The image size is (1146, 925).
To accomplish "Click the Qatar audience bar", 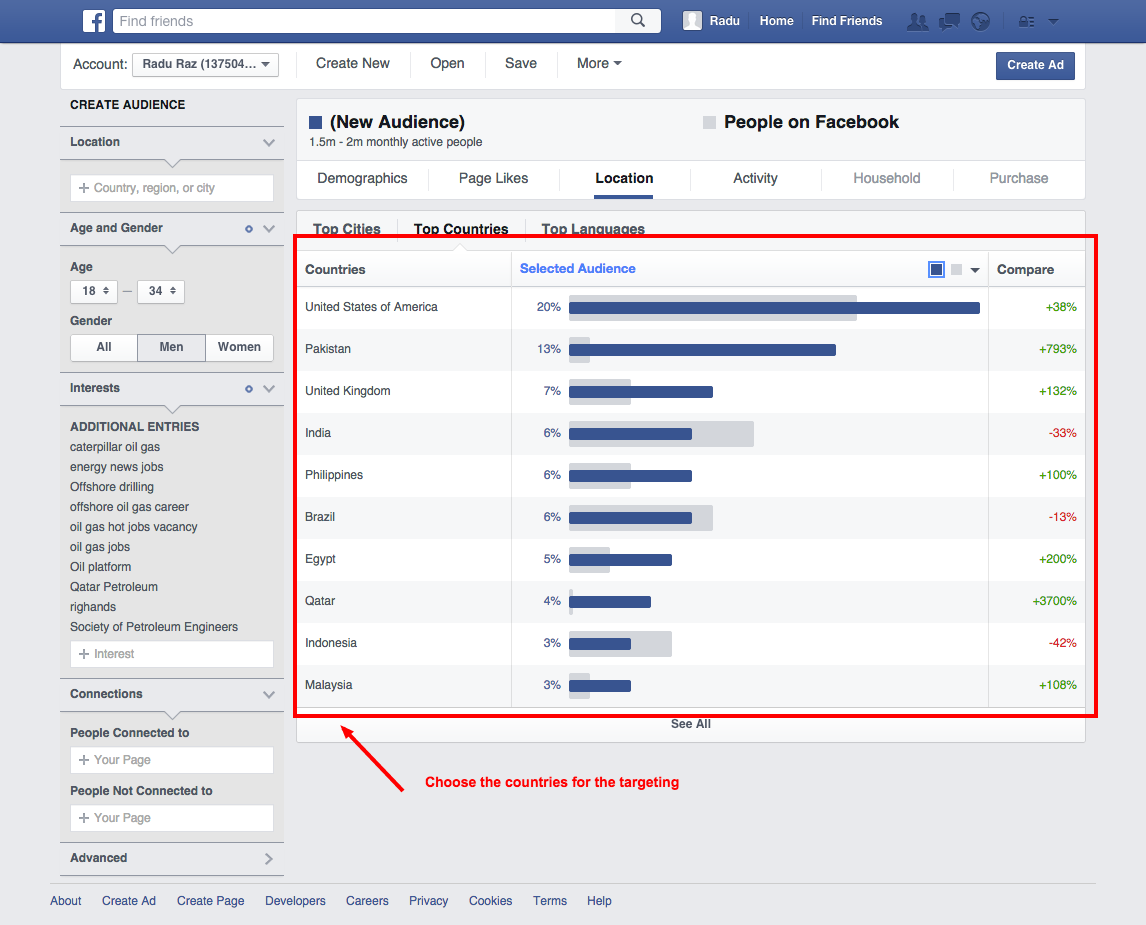I will click(x=610, y=602).
